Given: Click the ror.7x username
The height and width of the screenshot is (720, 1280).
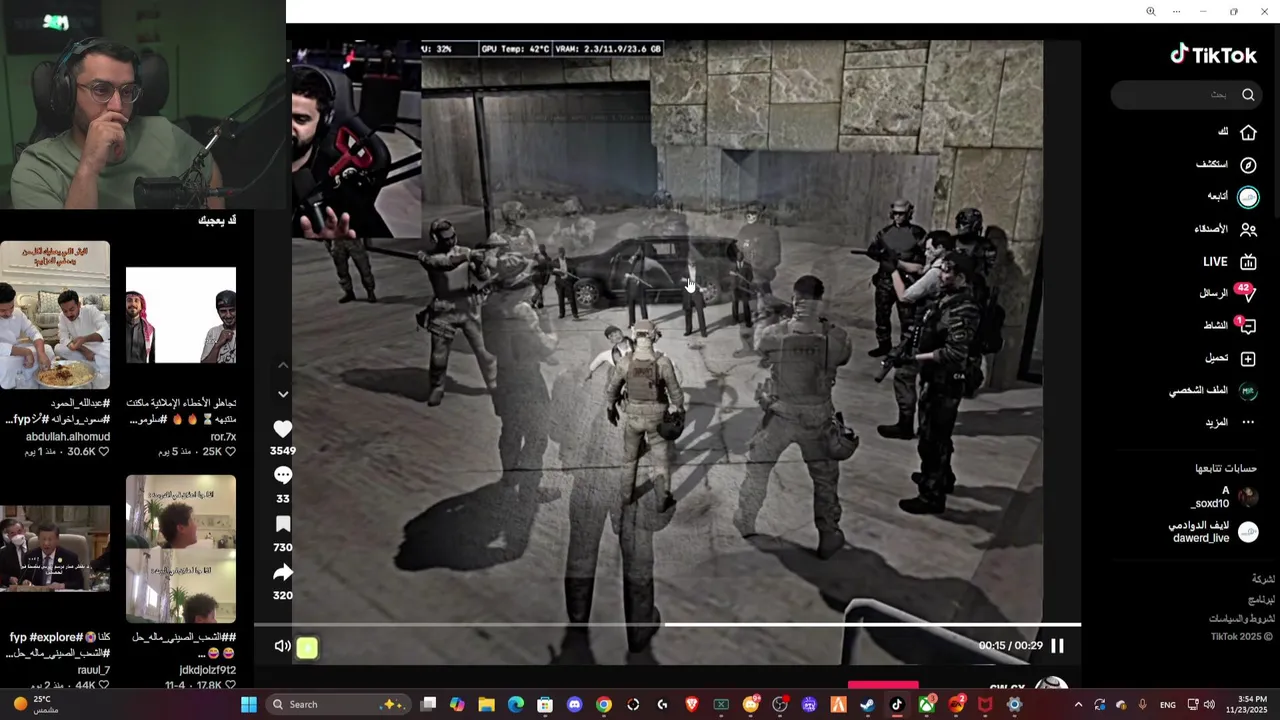Looking at the screenshot, I should tap(223, 437).
